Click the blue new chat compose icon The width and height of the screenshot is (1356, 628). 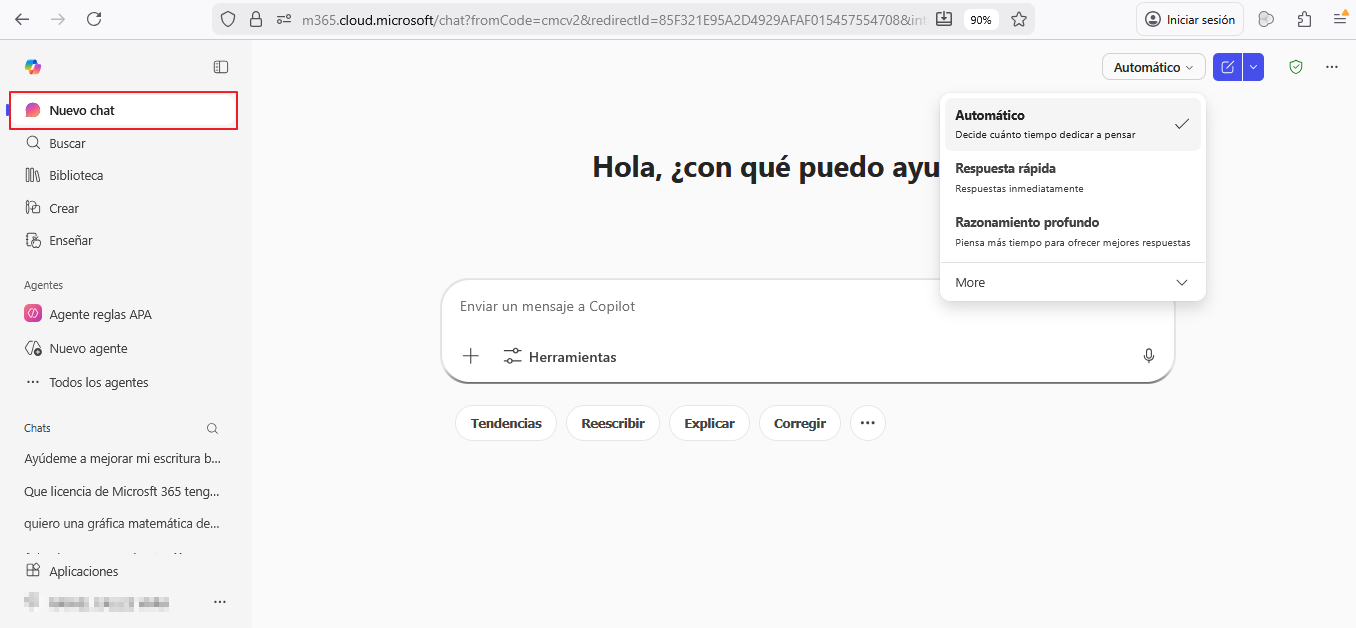tap(1227, 67)
